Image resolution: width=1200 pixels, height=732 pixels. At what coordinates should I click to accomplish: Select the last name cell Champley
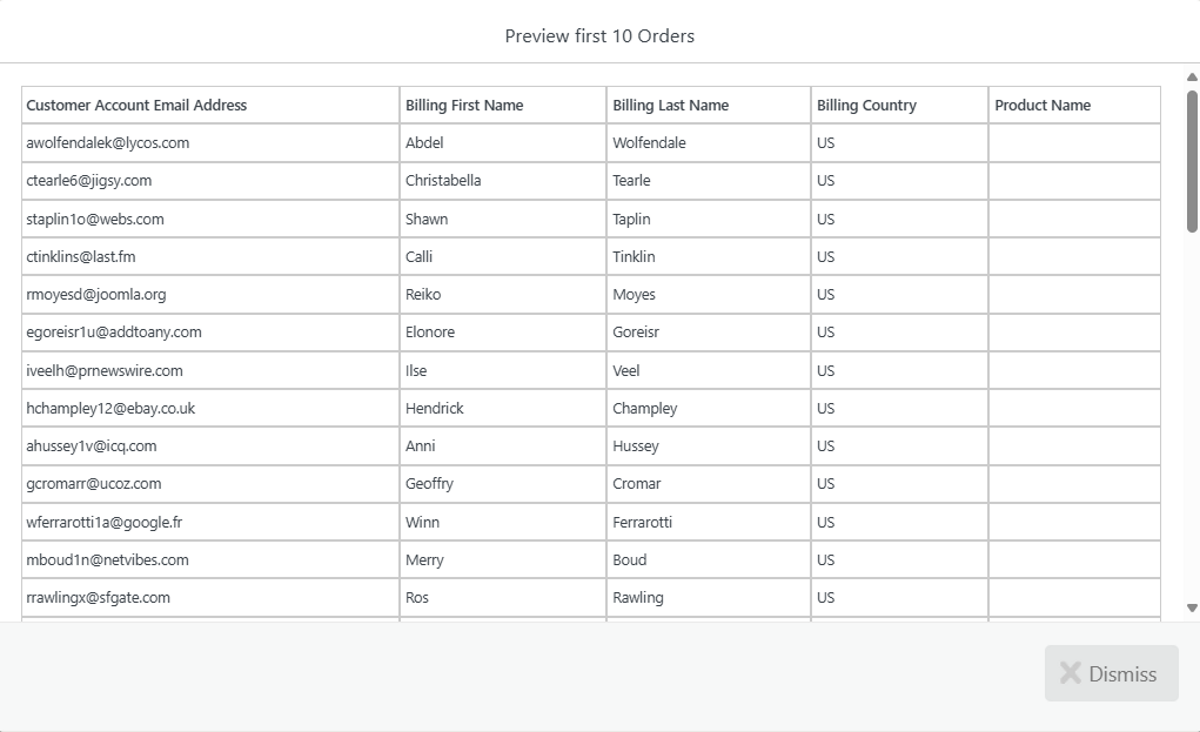[645, 408]
